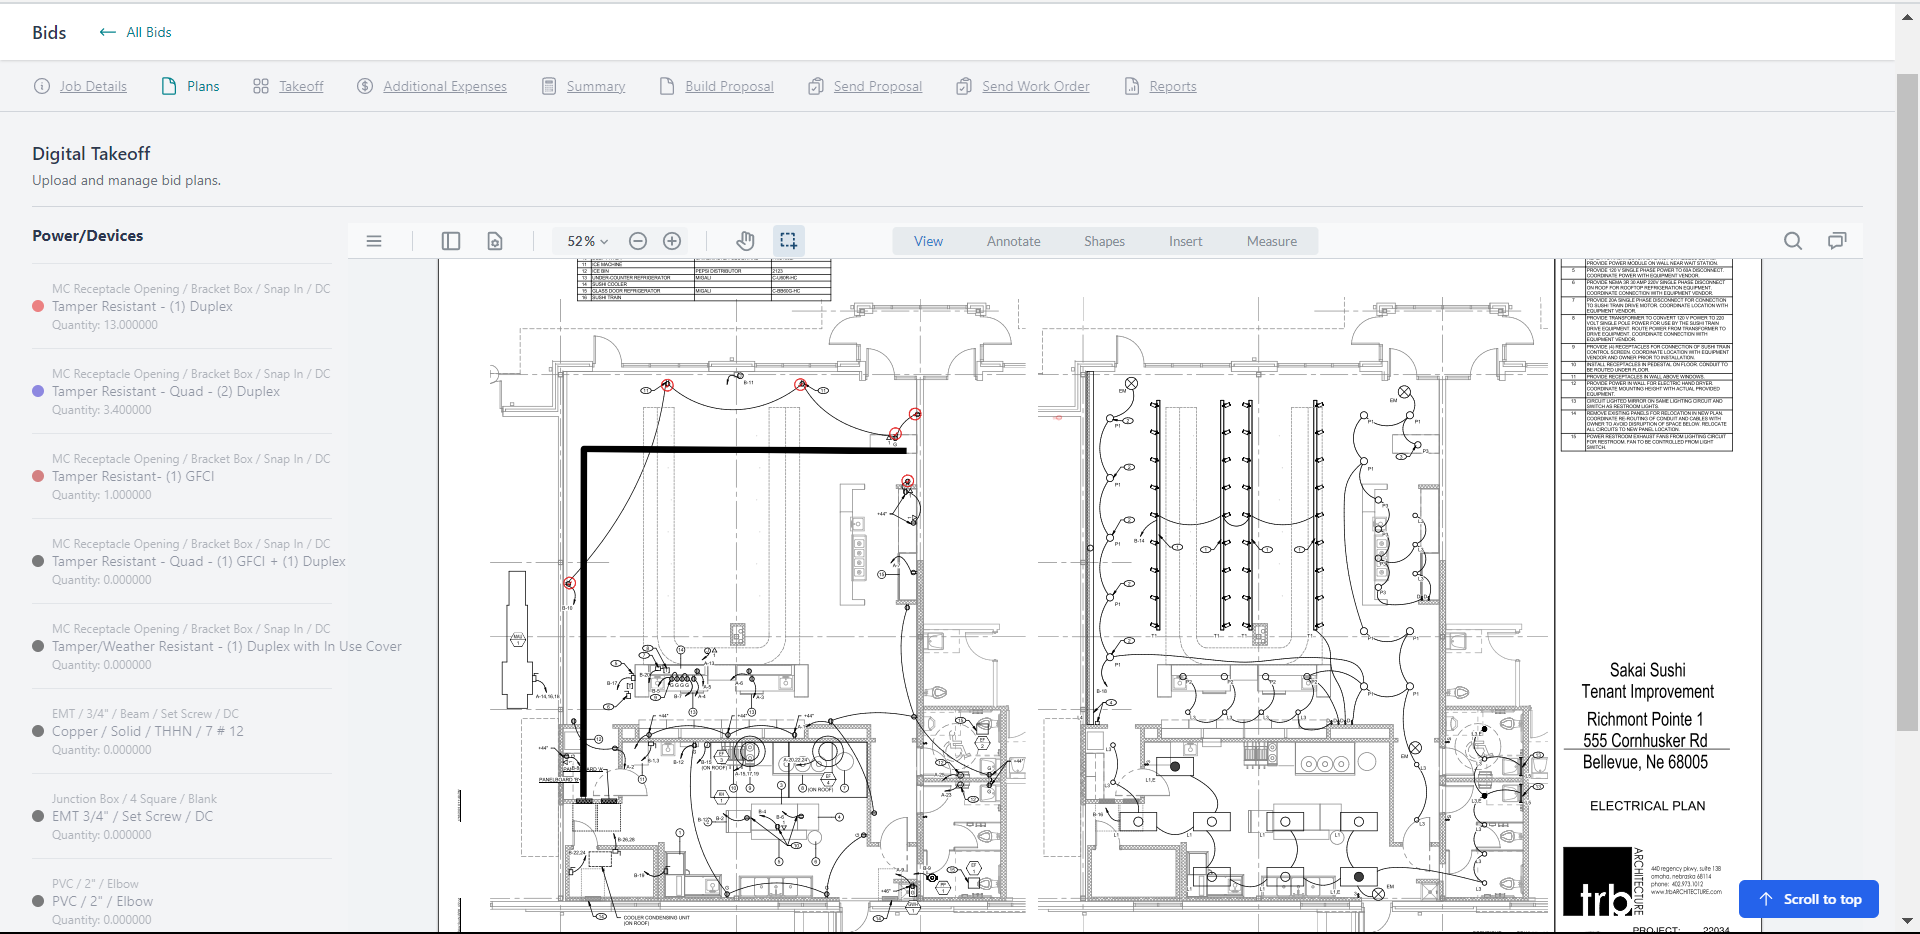Toggle the page thumbnails sidebar

coord(450,240)
